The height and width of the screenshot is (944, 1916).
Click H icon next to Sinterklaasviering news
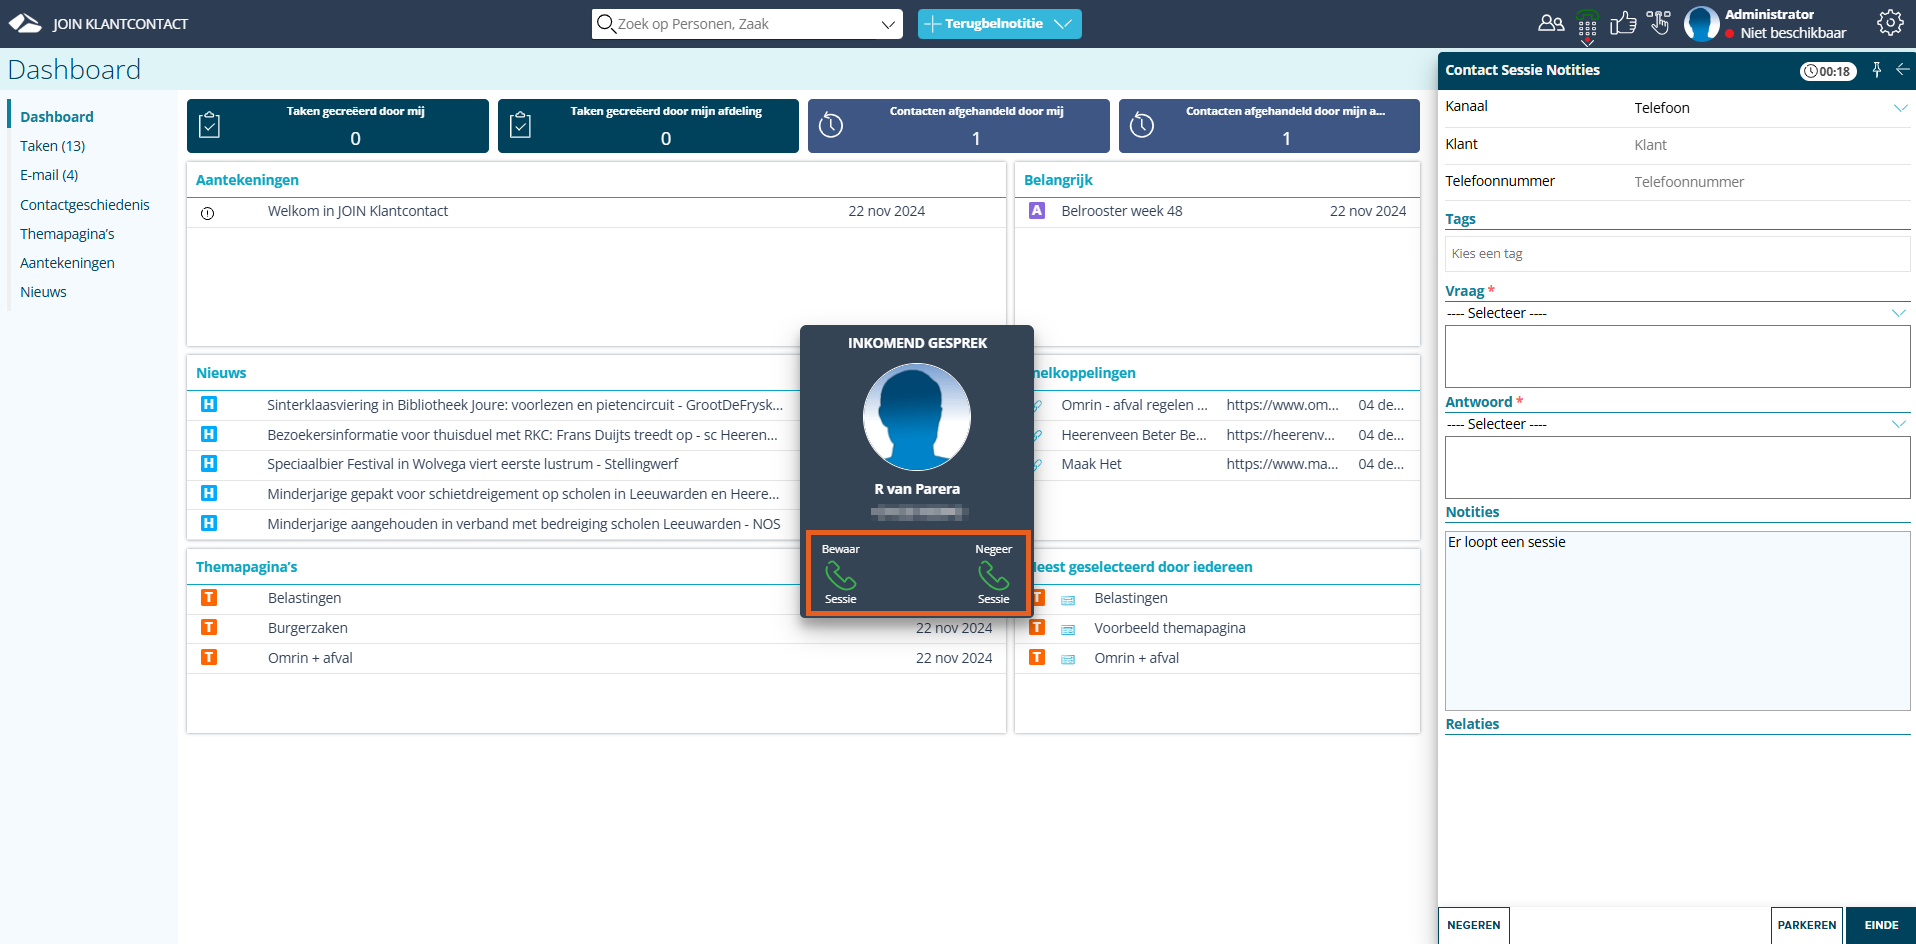pos(209,404)
